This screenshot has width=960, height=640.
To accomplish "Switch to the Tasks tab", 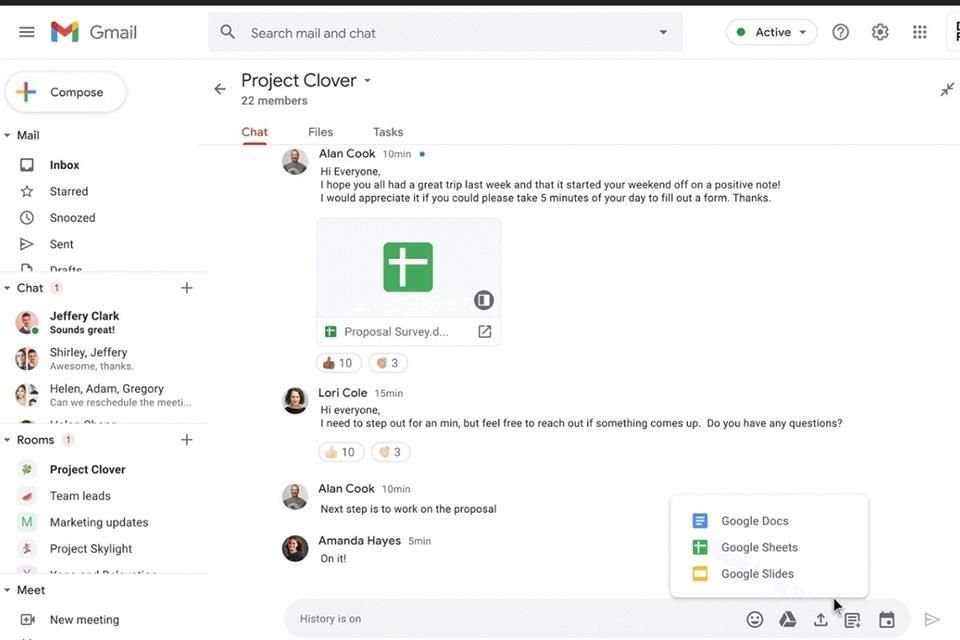I will click(388, 132).
